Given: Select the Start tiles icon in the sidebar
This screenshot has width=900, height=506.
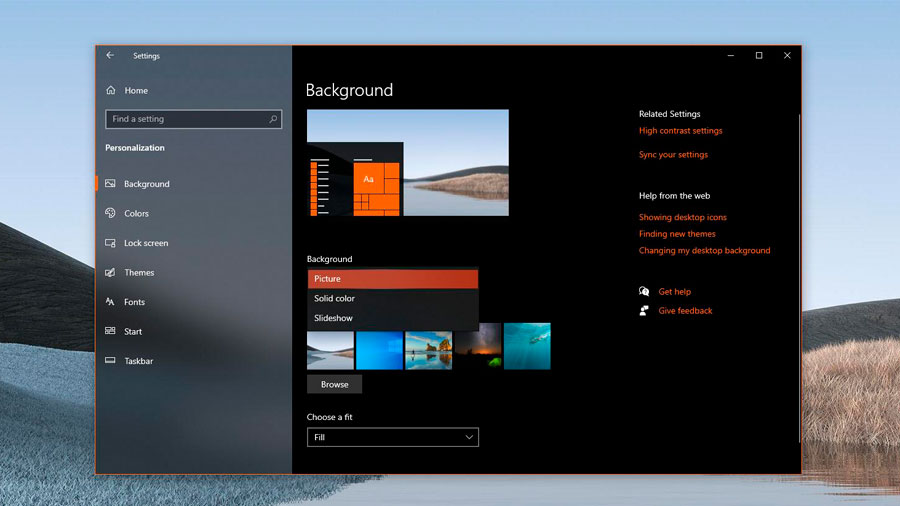Looking at the screenshot, I should (110, 331).
